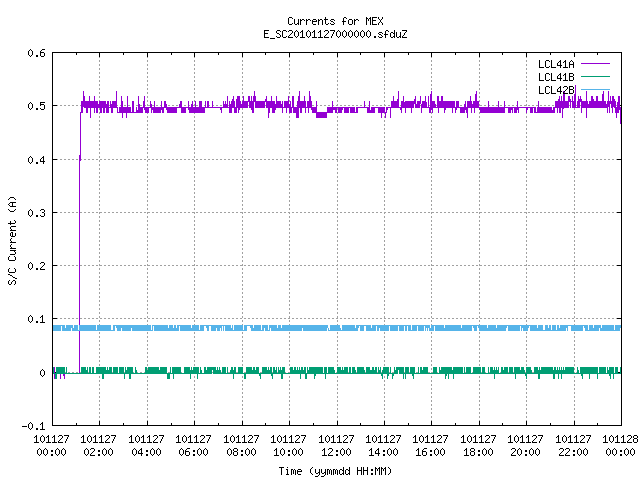Click the y-axis tick value 0.4

pyautogui.click(x=36, y=160)
